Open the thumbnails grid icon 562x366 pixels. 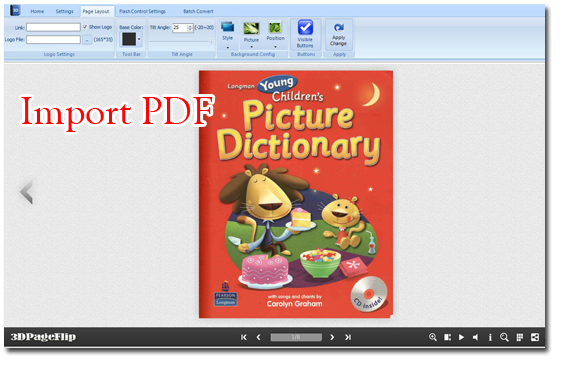520,337
